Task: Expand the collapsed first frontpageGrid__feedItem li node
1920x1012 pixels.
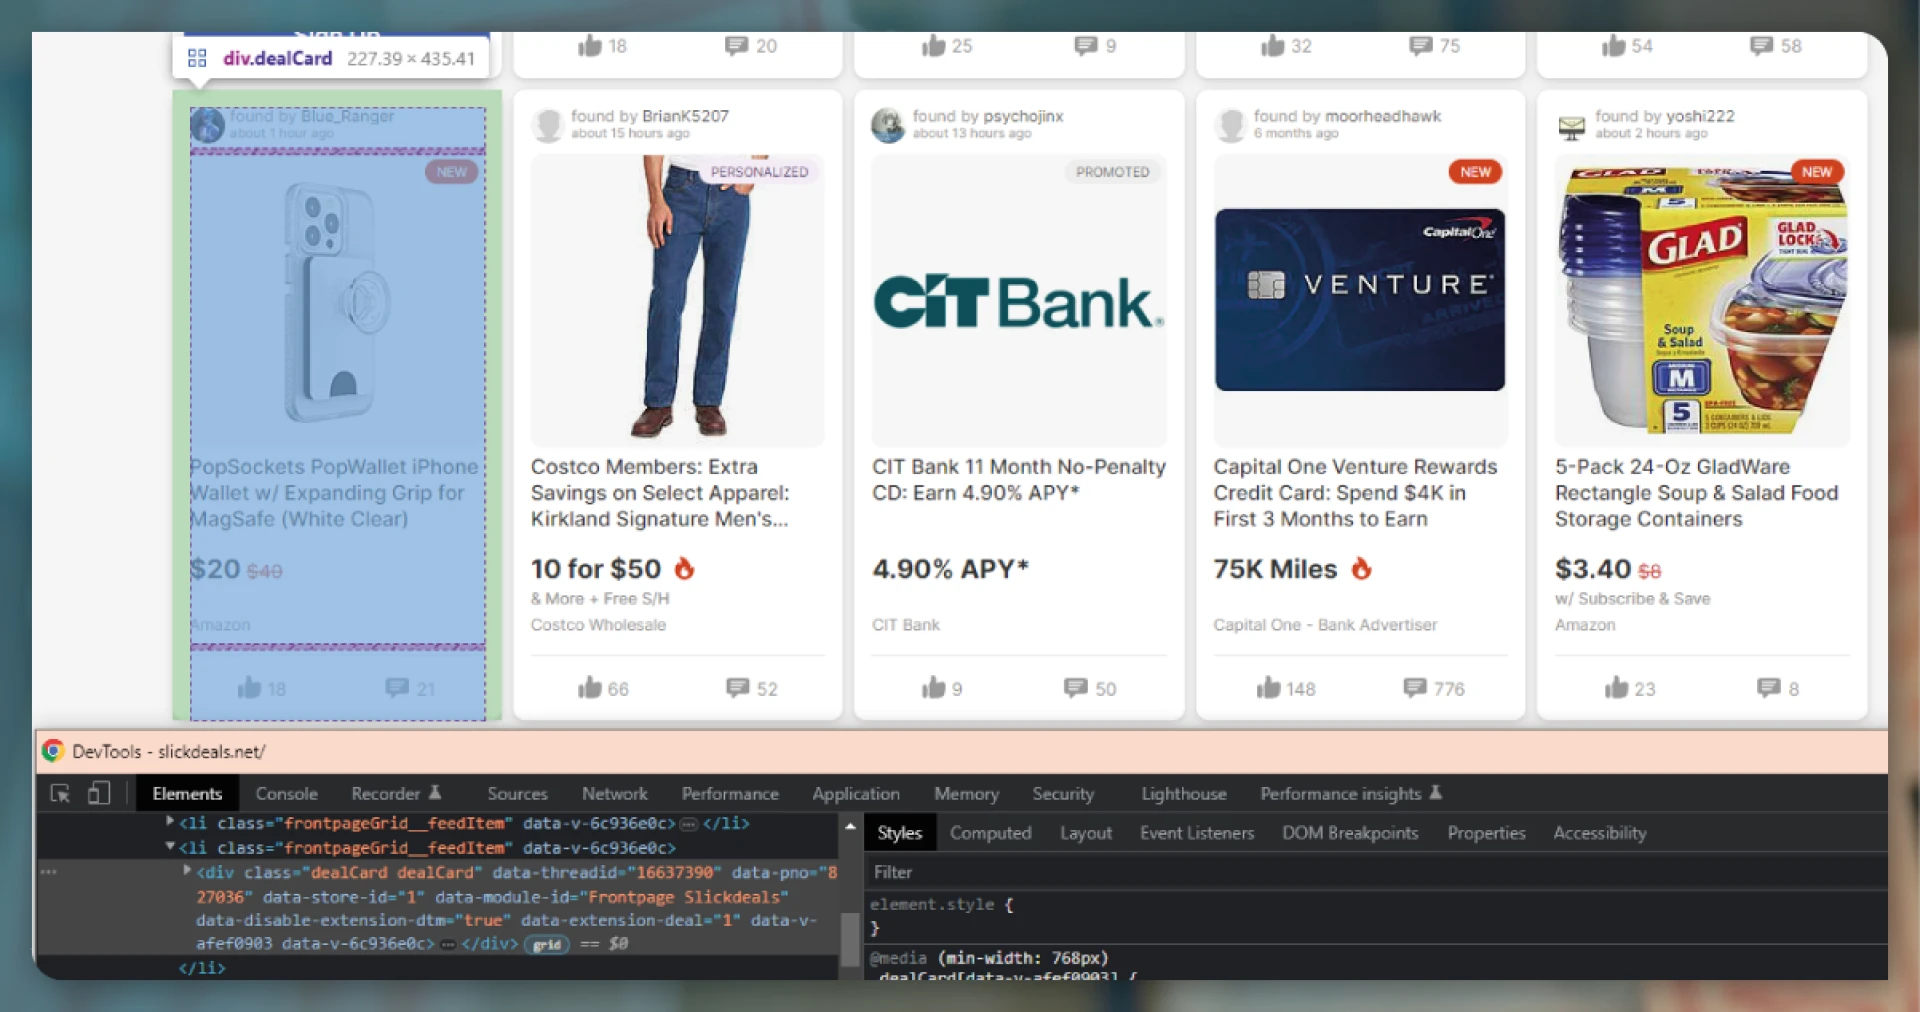Action: (x=170, y=822)
